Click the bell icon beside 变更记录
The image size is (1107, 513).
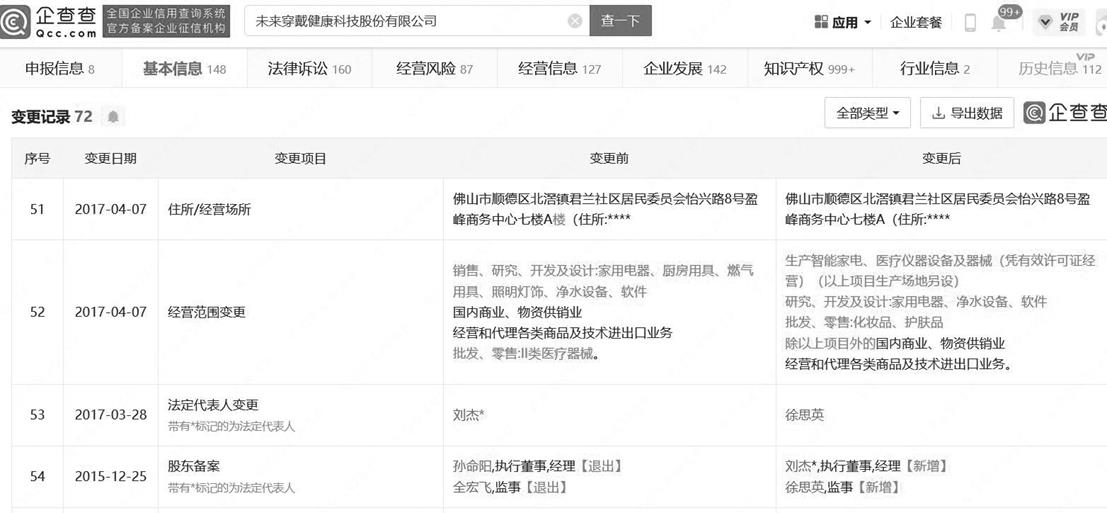coord(113,117)
